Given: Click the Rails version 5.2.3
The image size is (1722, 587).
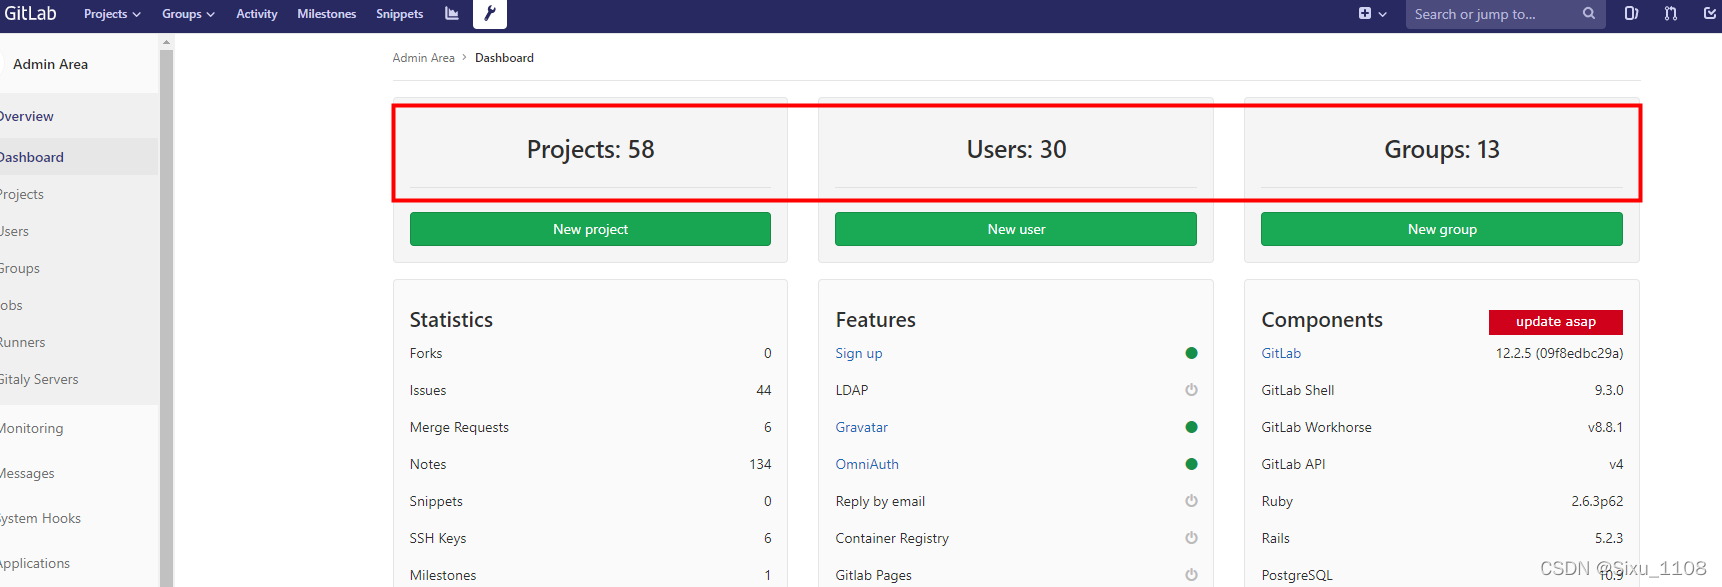Looking at the screenshot, I should (1609, 538).
